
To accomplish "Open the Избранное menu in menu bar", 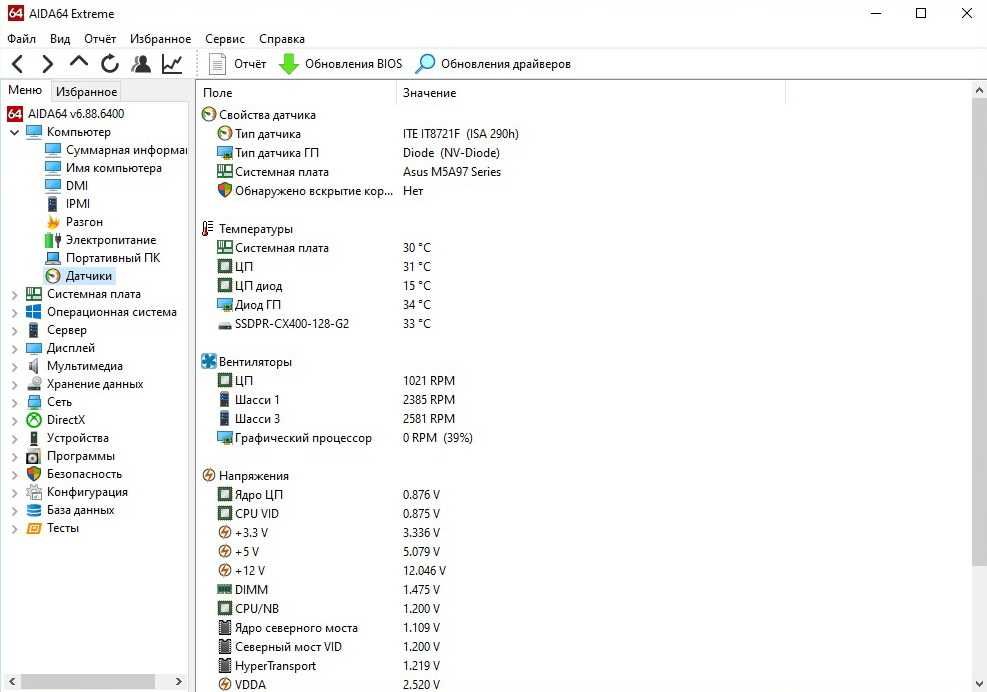I will click(x=161, y=39).
